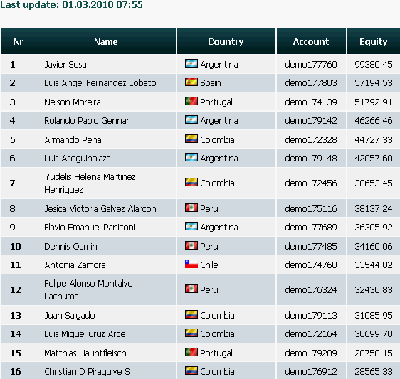Click the Argentina flag in row 1
Viewport: 400px width, 379px height.
click(x=191, y=63)
